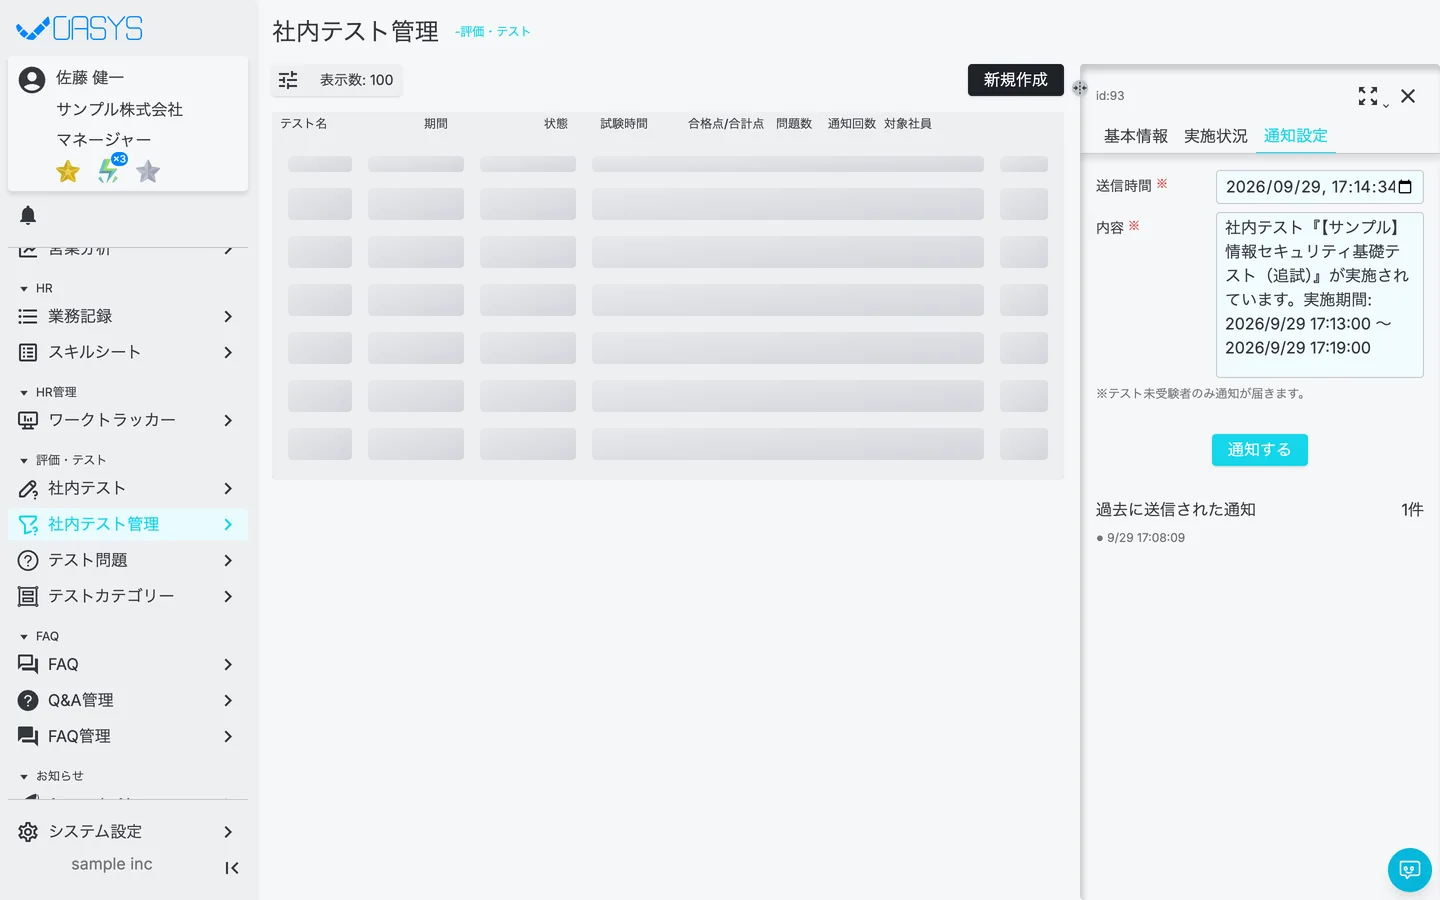Viewport: 1440px width, 900px height.
Task: Collapse the HR管理 section
Action: coord(24,393)
